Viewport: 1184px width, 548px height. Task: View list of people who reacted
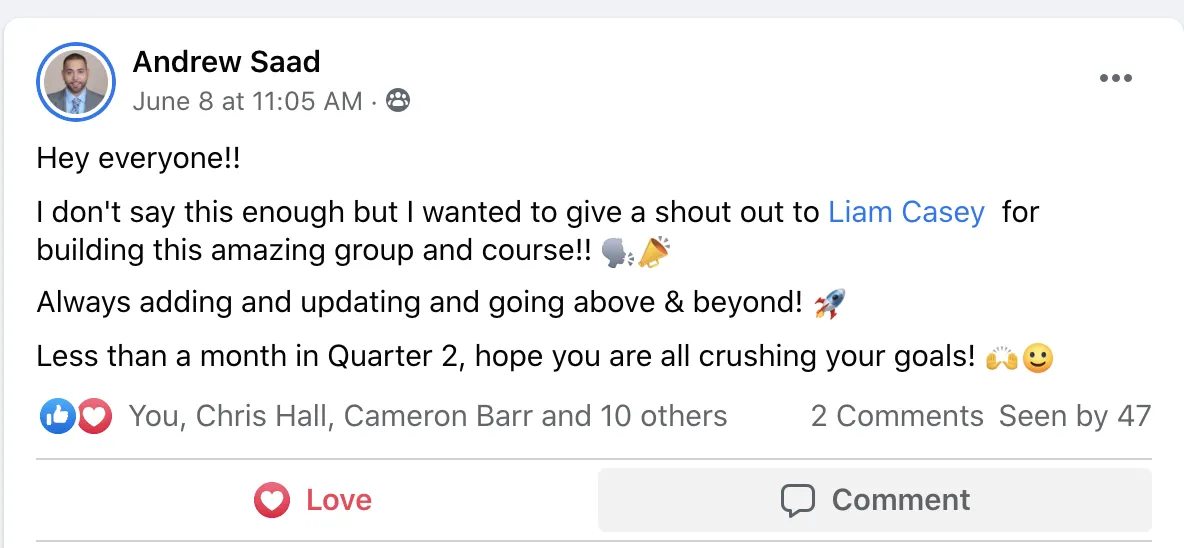pyautogui.click(x=428, y=416)
